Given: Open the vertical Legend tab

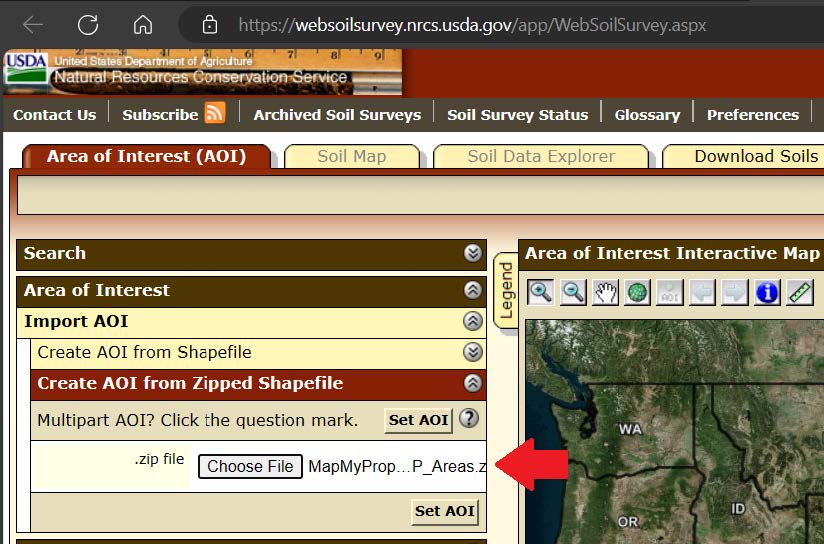Looking at the screenshot, I should tap(506, 290).
